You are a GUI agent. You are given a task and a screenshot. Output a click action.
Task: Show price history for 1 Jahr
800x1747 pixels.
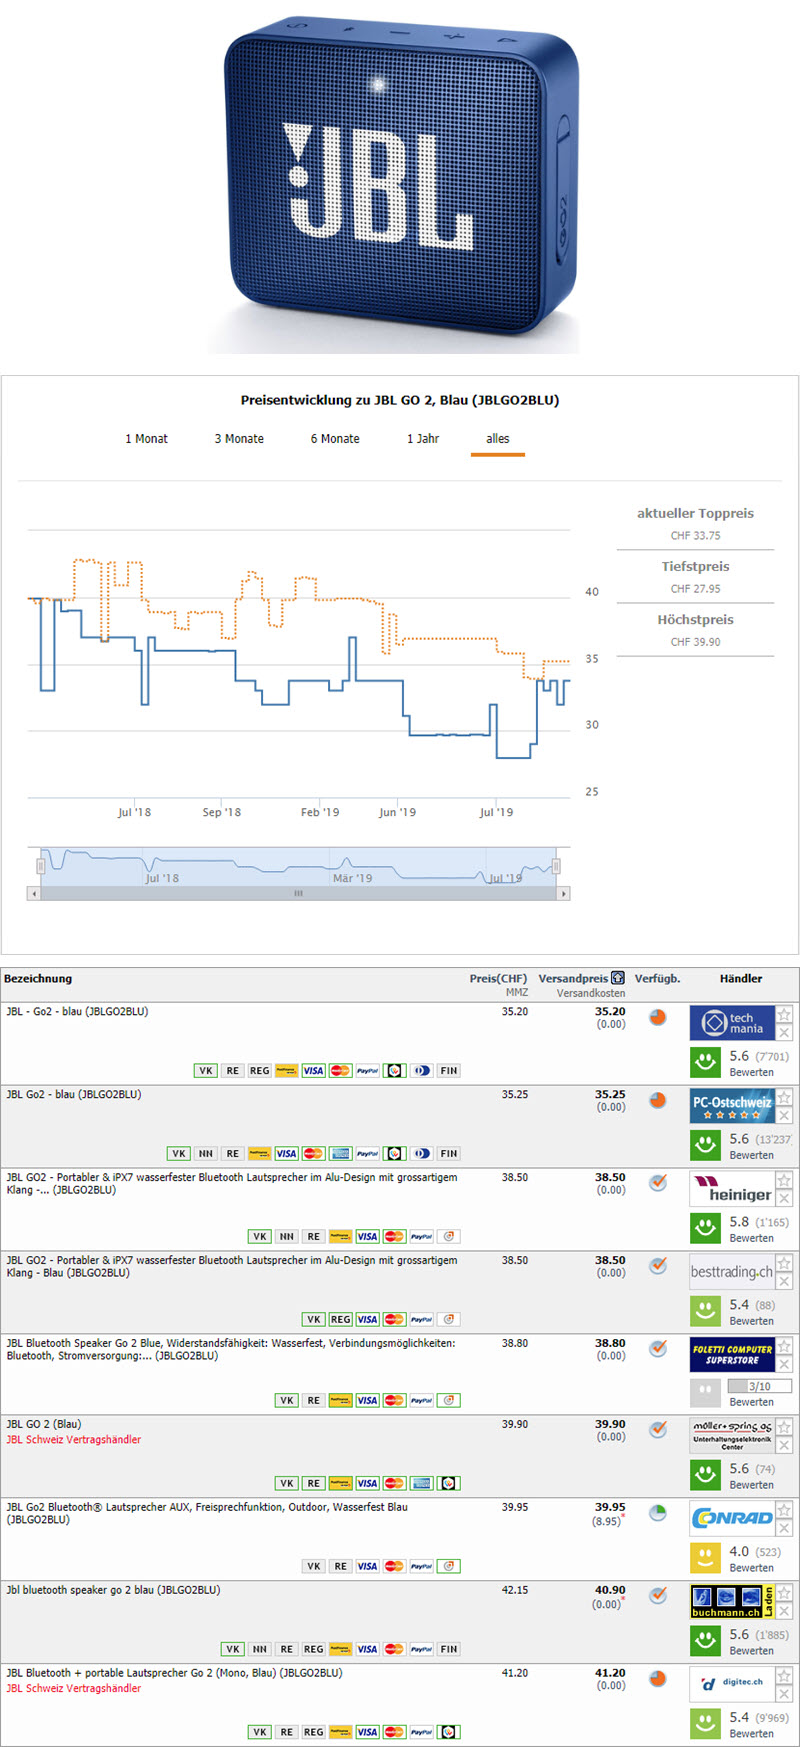(x=423, y=439)
